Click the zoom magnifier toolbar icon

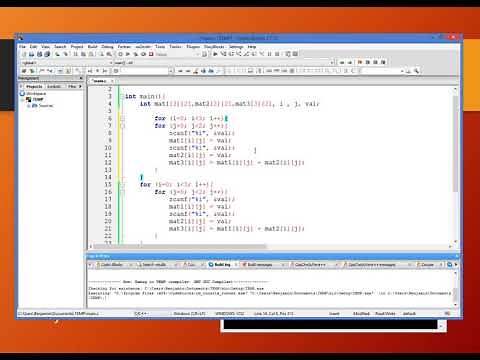coord(416,71)
